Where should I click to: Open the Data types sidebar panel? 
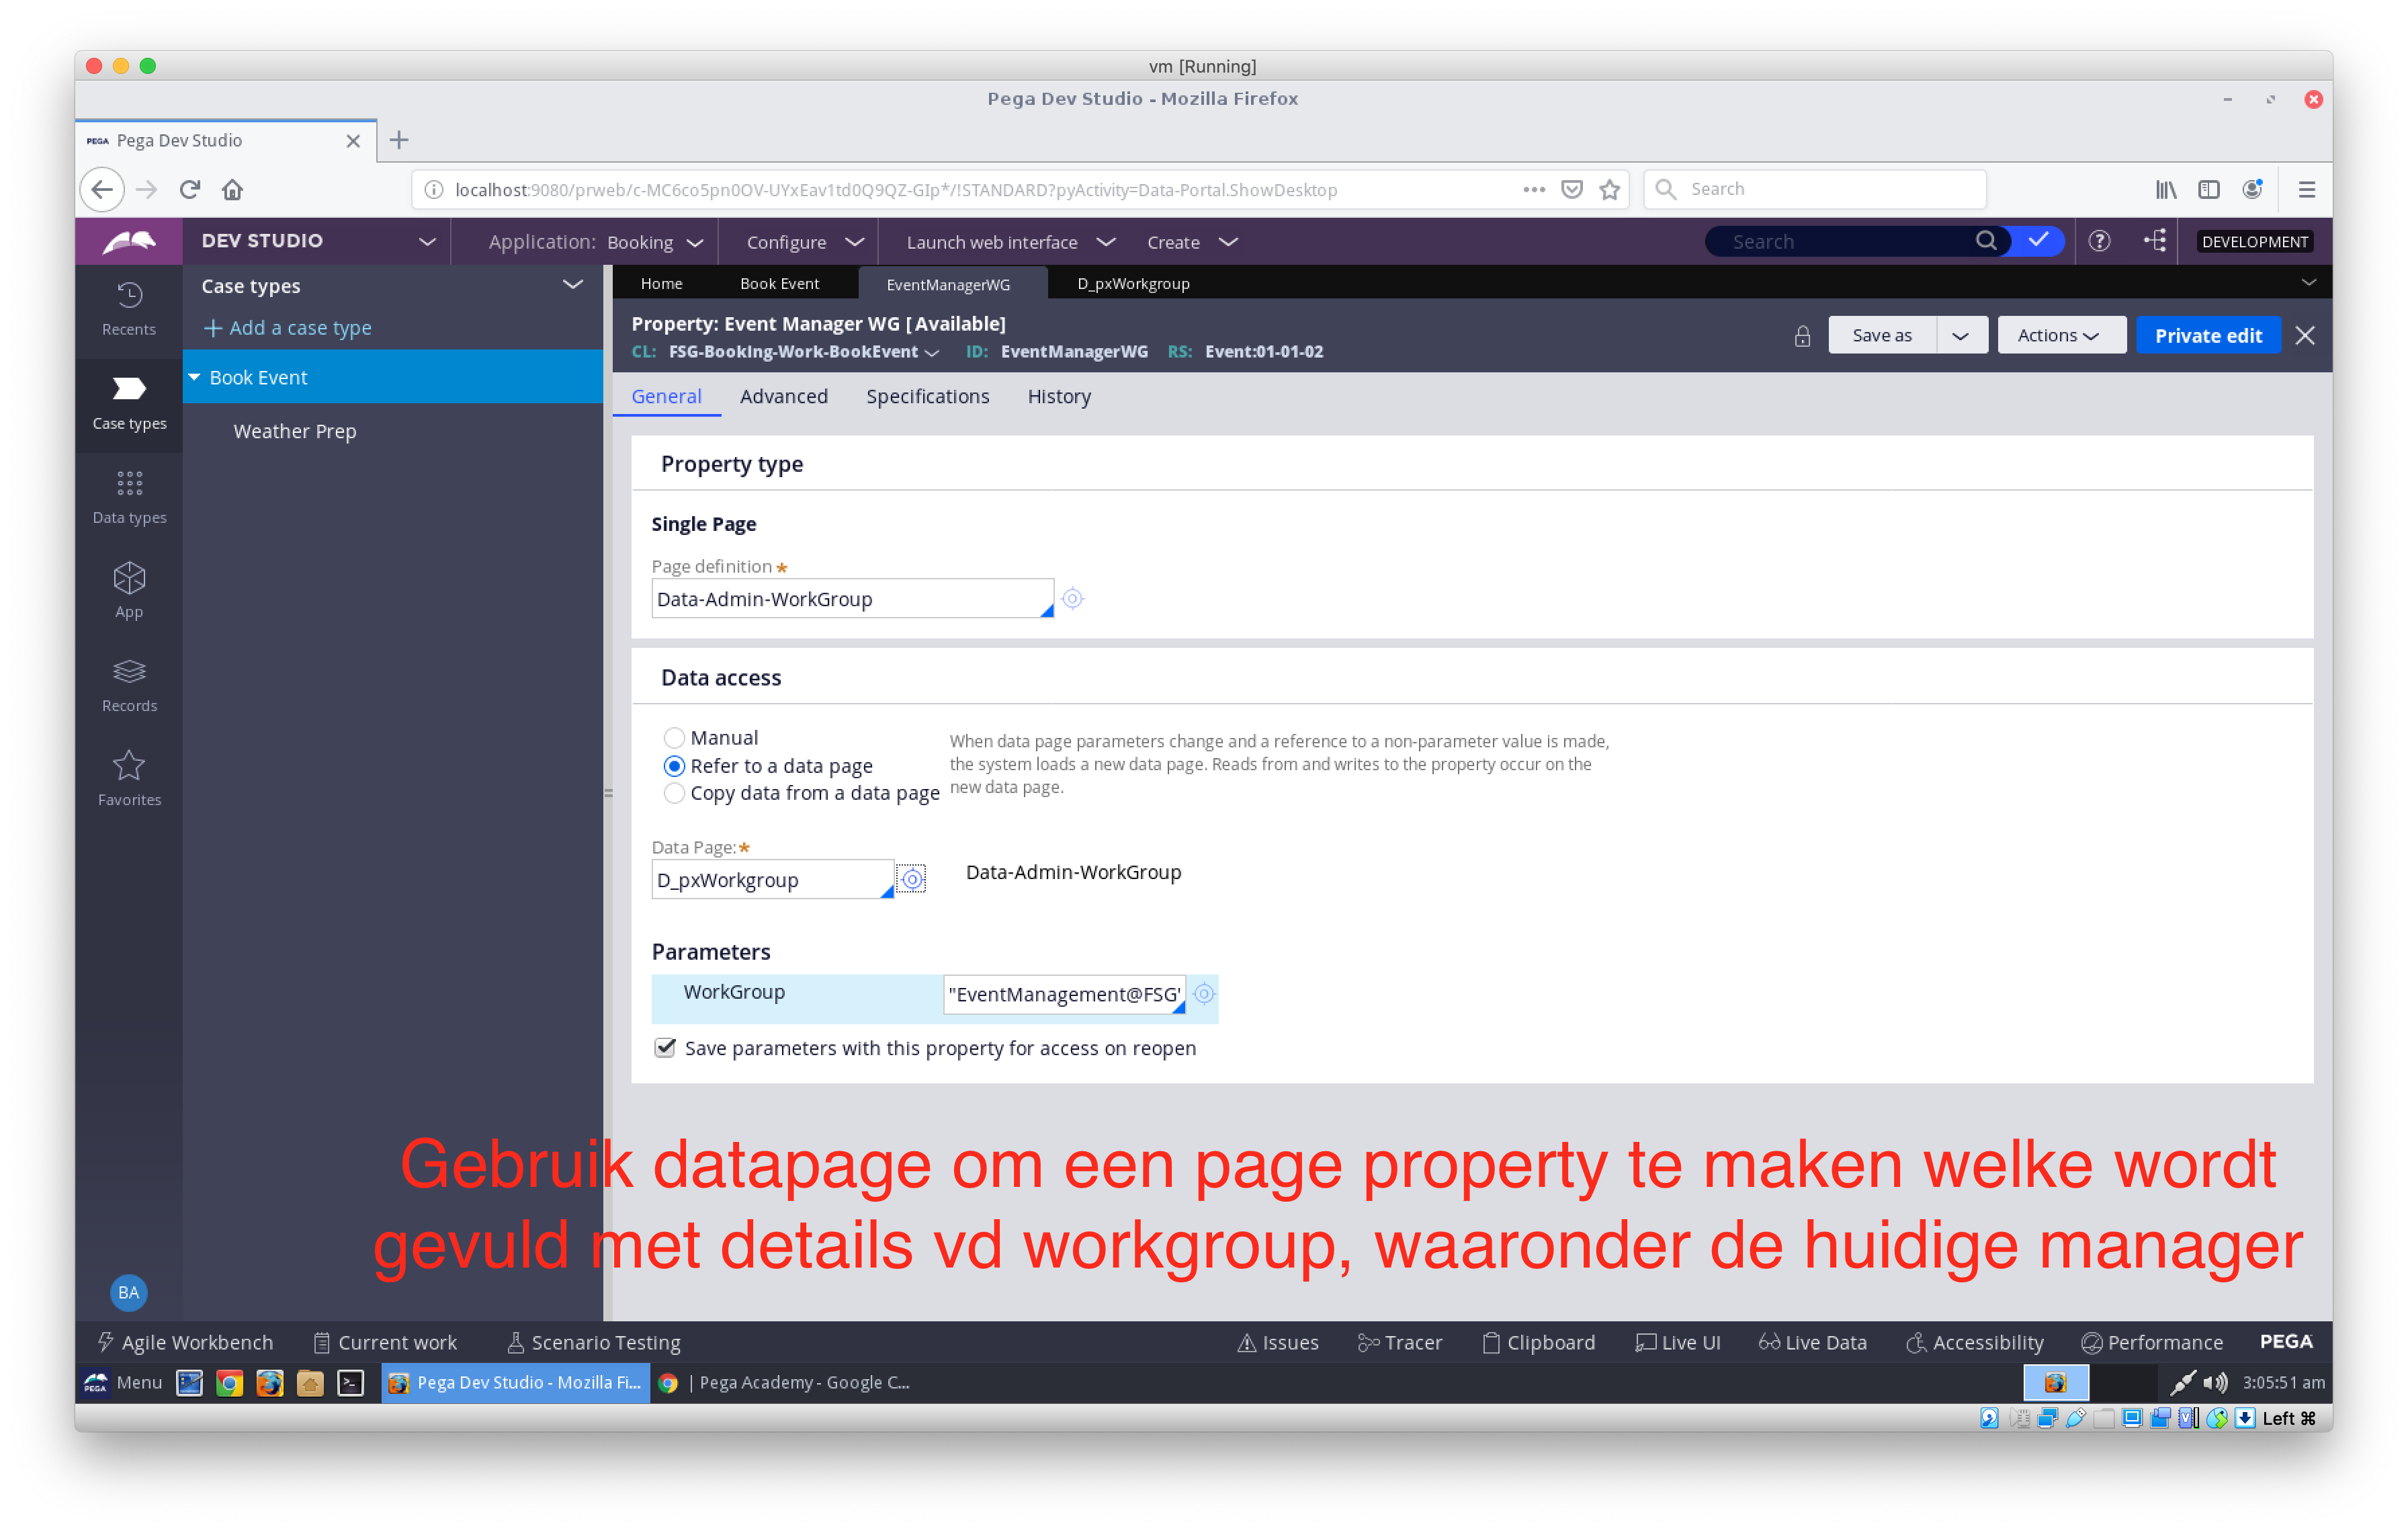128,497
